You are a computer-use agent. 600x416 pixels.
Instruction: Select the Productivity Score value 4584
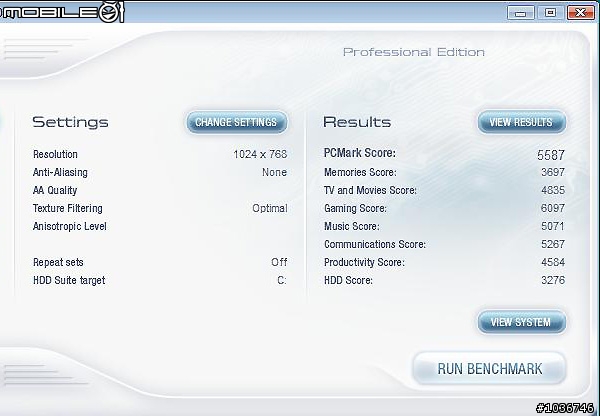(x=553, y=262)
